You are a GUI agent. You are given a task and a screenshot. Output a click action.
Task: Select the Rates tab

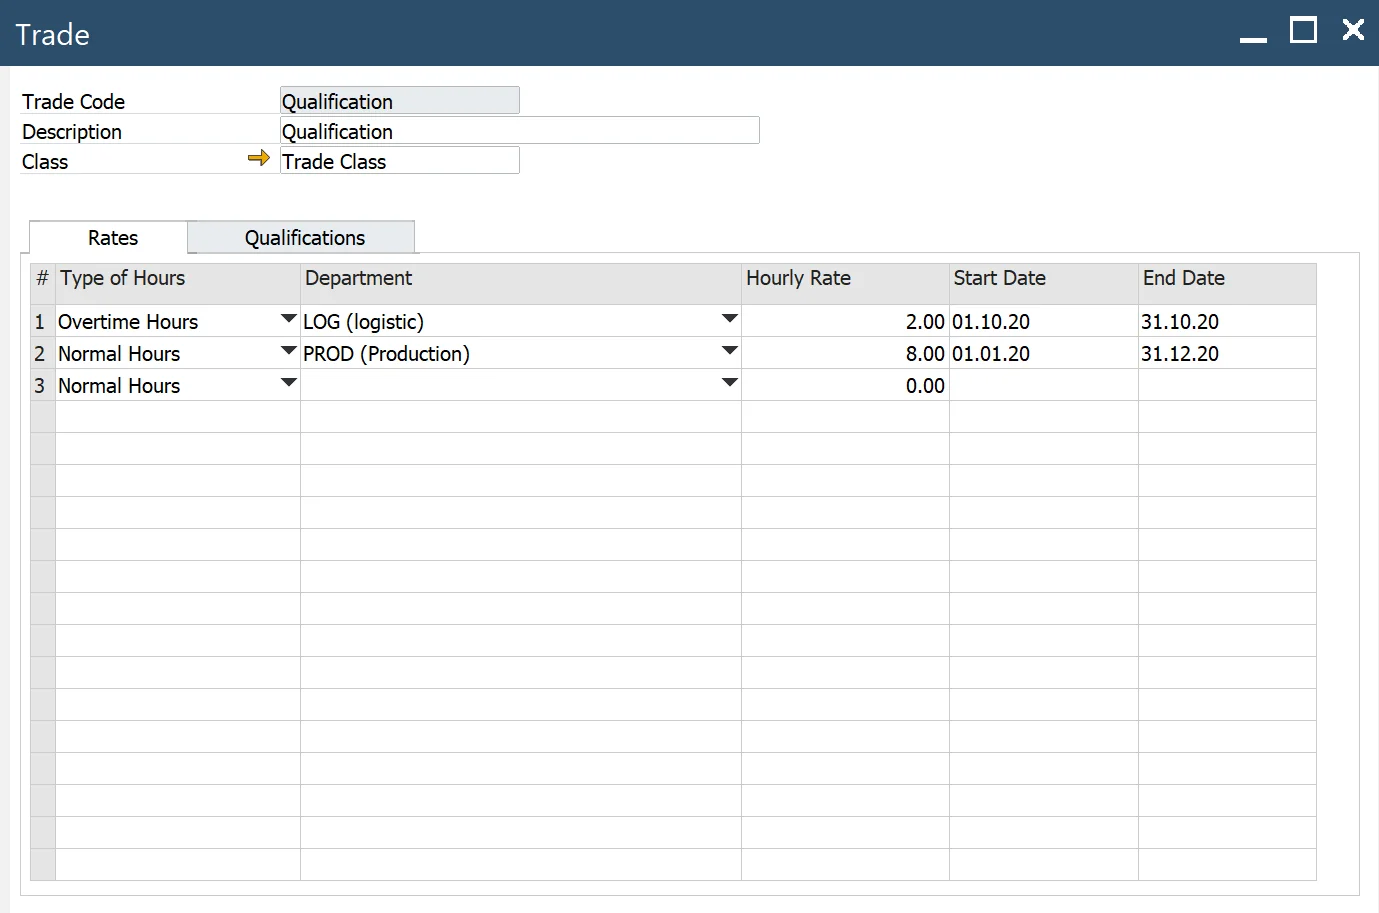(x=112, y=238)
